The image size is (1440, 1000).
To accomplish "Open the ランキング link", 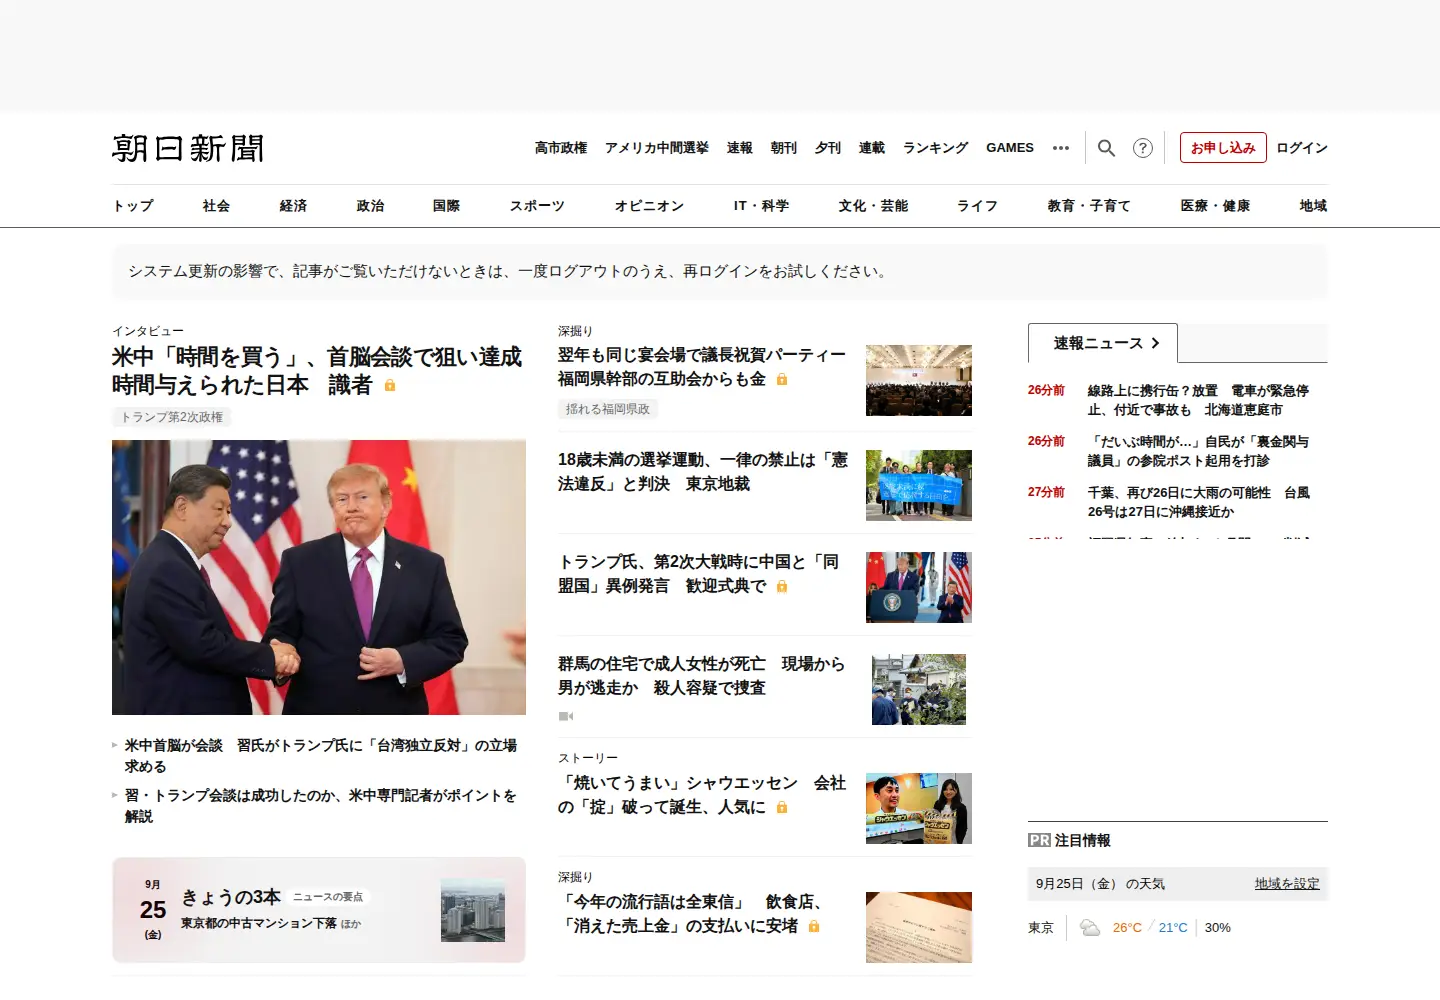I will pyautogui.click(x=935, y=148).
